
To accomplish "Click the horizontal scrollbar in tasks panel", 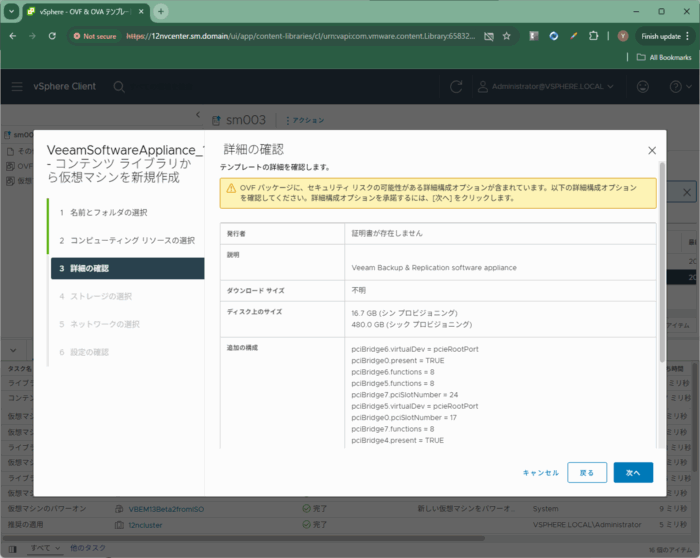I will click(244, 538).
